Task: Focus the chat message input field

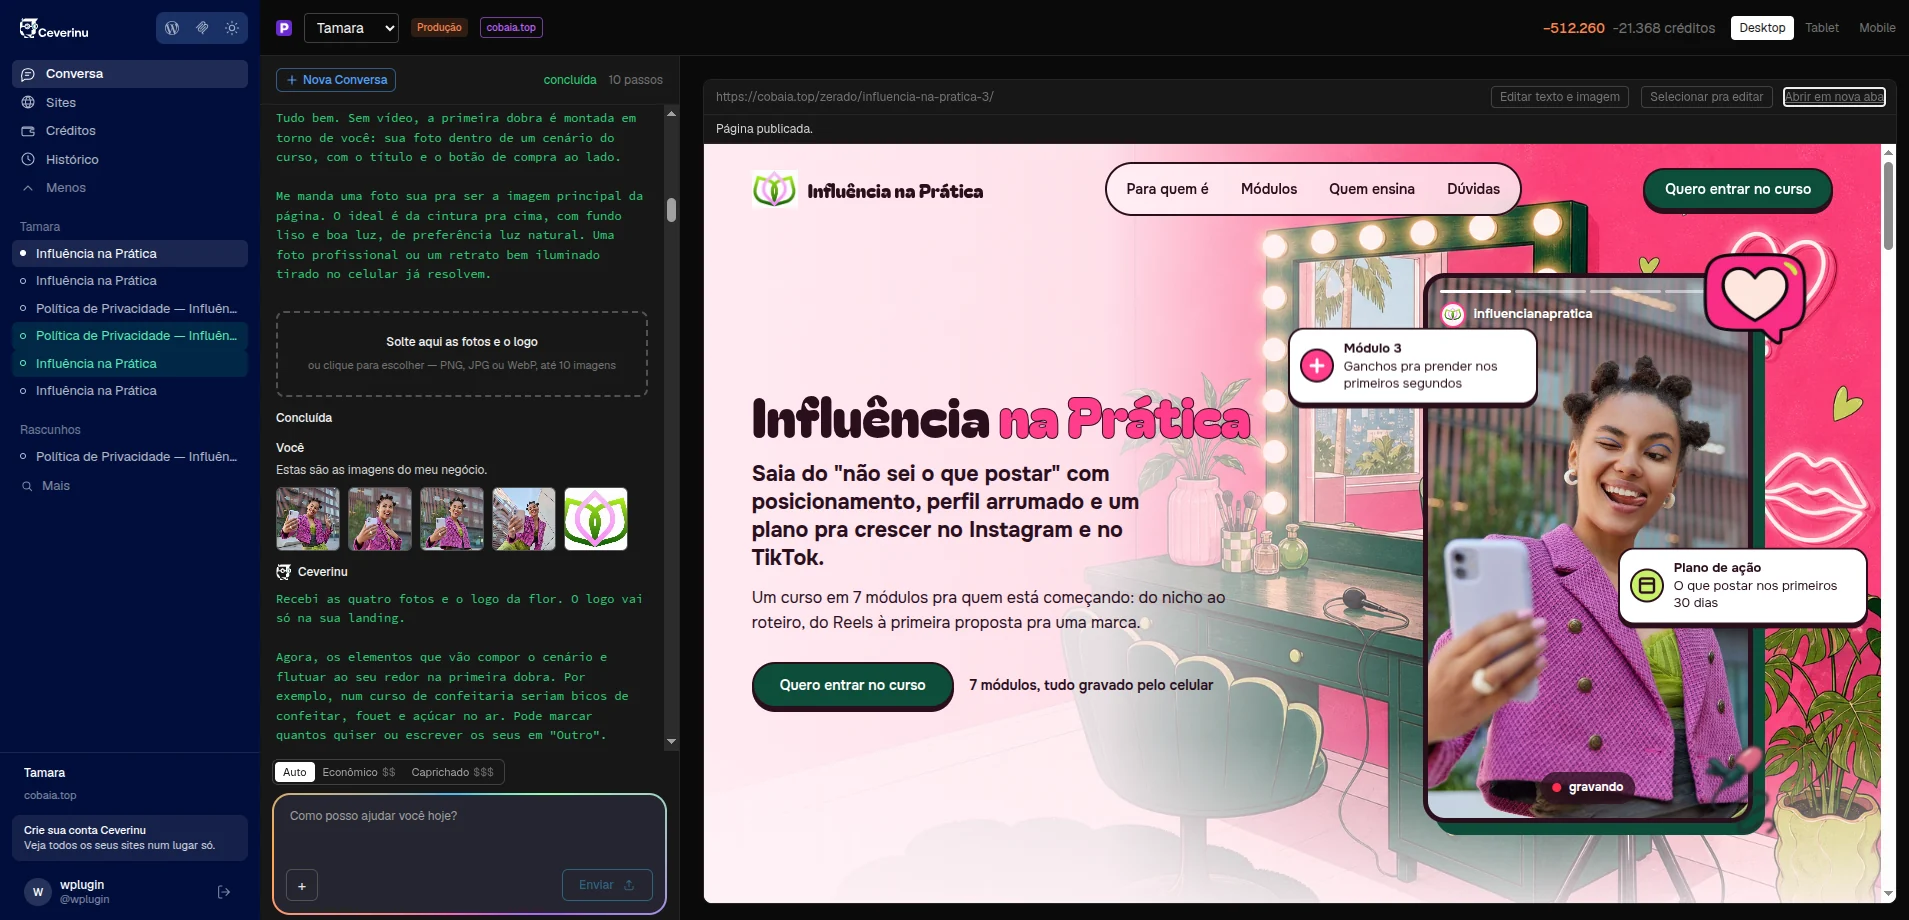Action: coord(469,828)
